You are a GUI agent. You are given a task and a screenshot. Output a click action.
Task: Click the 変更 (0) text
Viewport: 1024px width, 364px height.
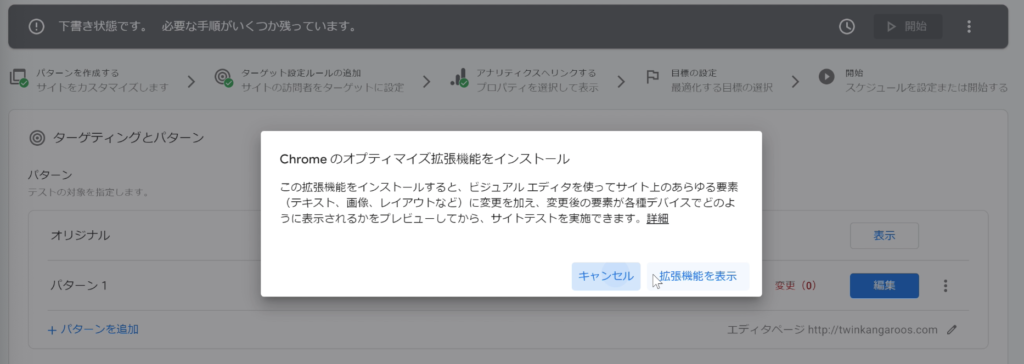pyautogui.click(x=795, y=286)
